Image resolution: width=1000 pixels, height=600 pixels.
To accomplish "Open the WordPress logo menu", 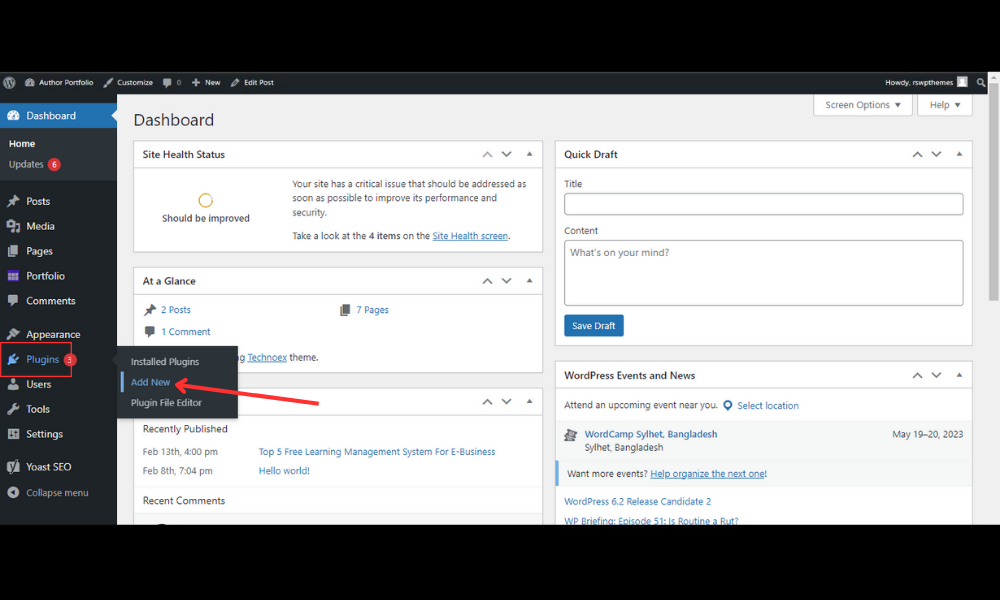I will [9, 82].
